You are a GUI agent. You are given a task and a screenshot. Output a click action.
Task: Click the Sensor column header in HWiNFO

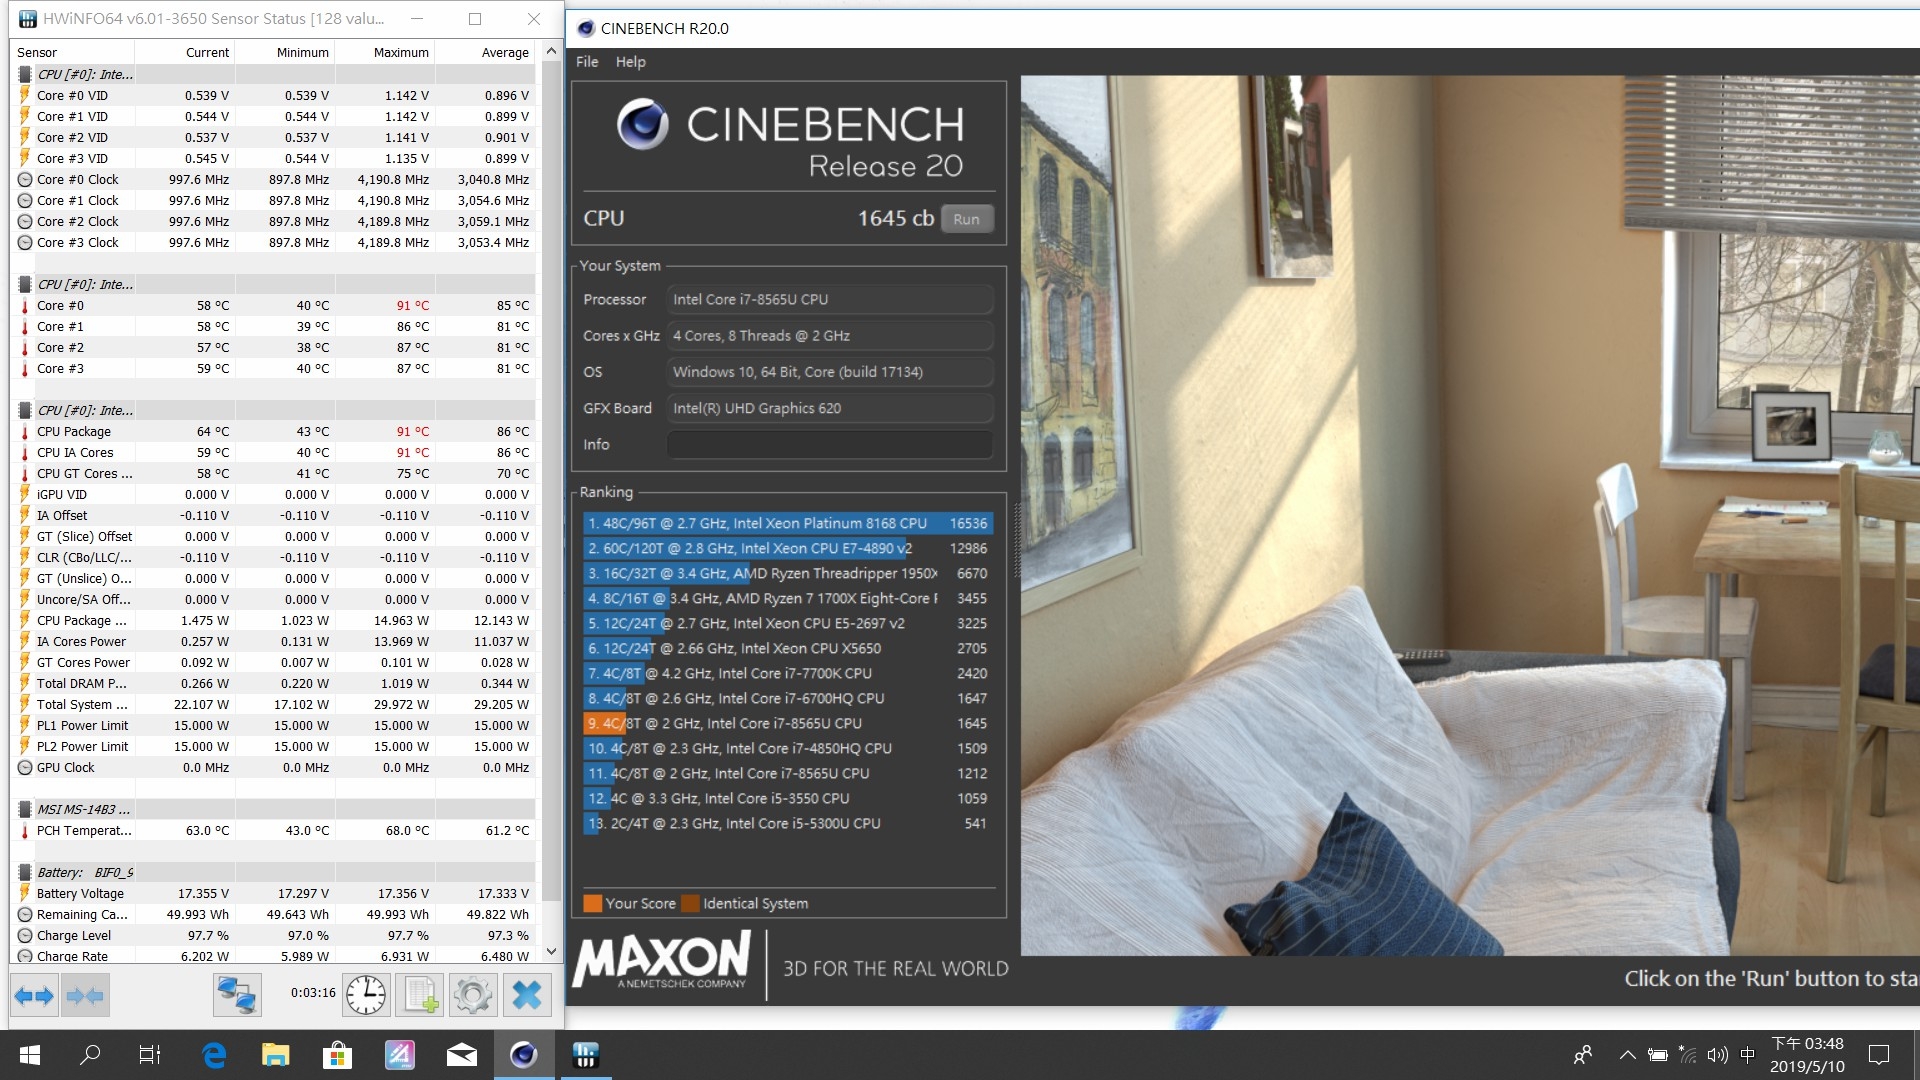coord(72,52)
